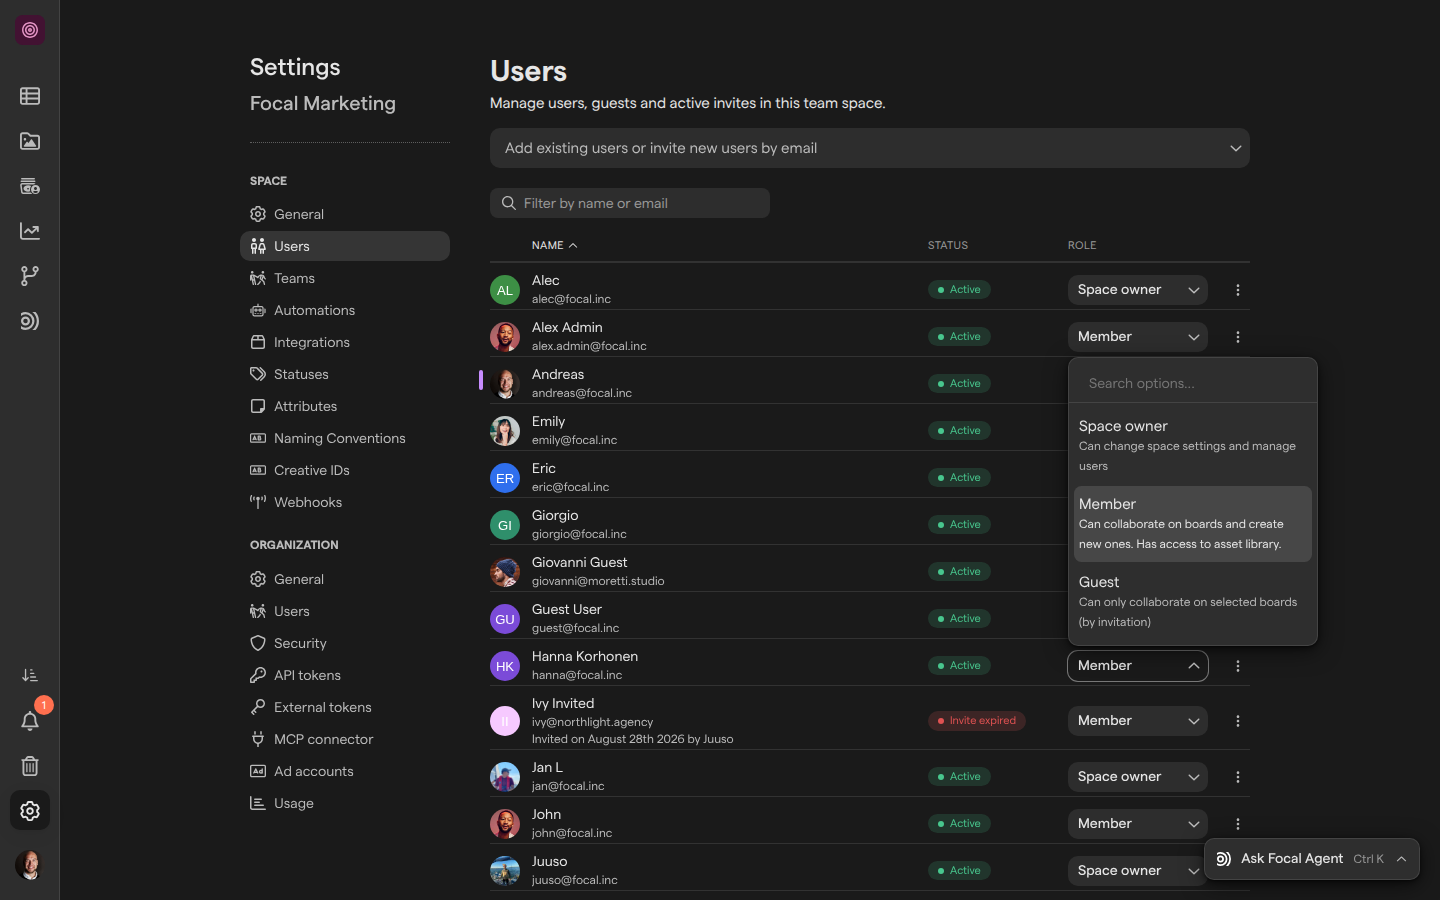
Task: Open organization Security settings
Action: [345, 643]
